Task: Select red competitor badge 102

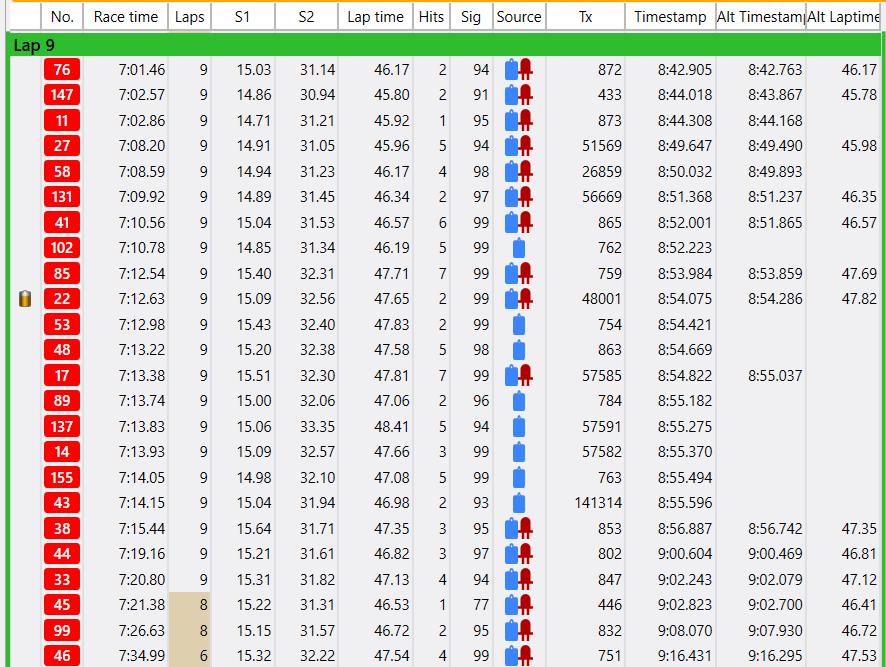Action: point(62,248)
